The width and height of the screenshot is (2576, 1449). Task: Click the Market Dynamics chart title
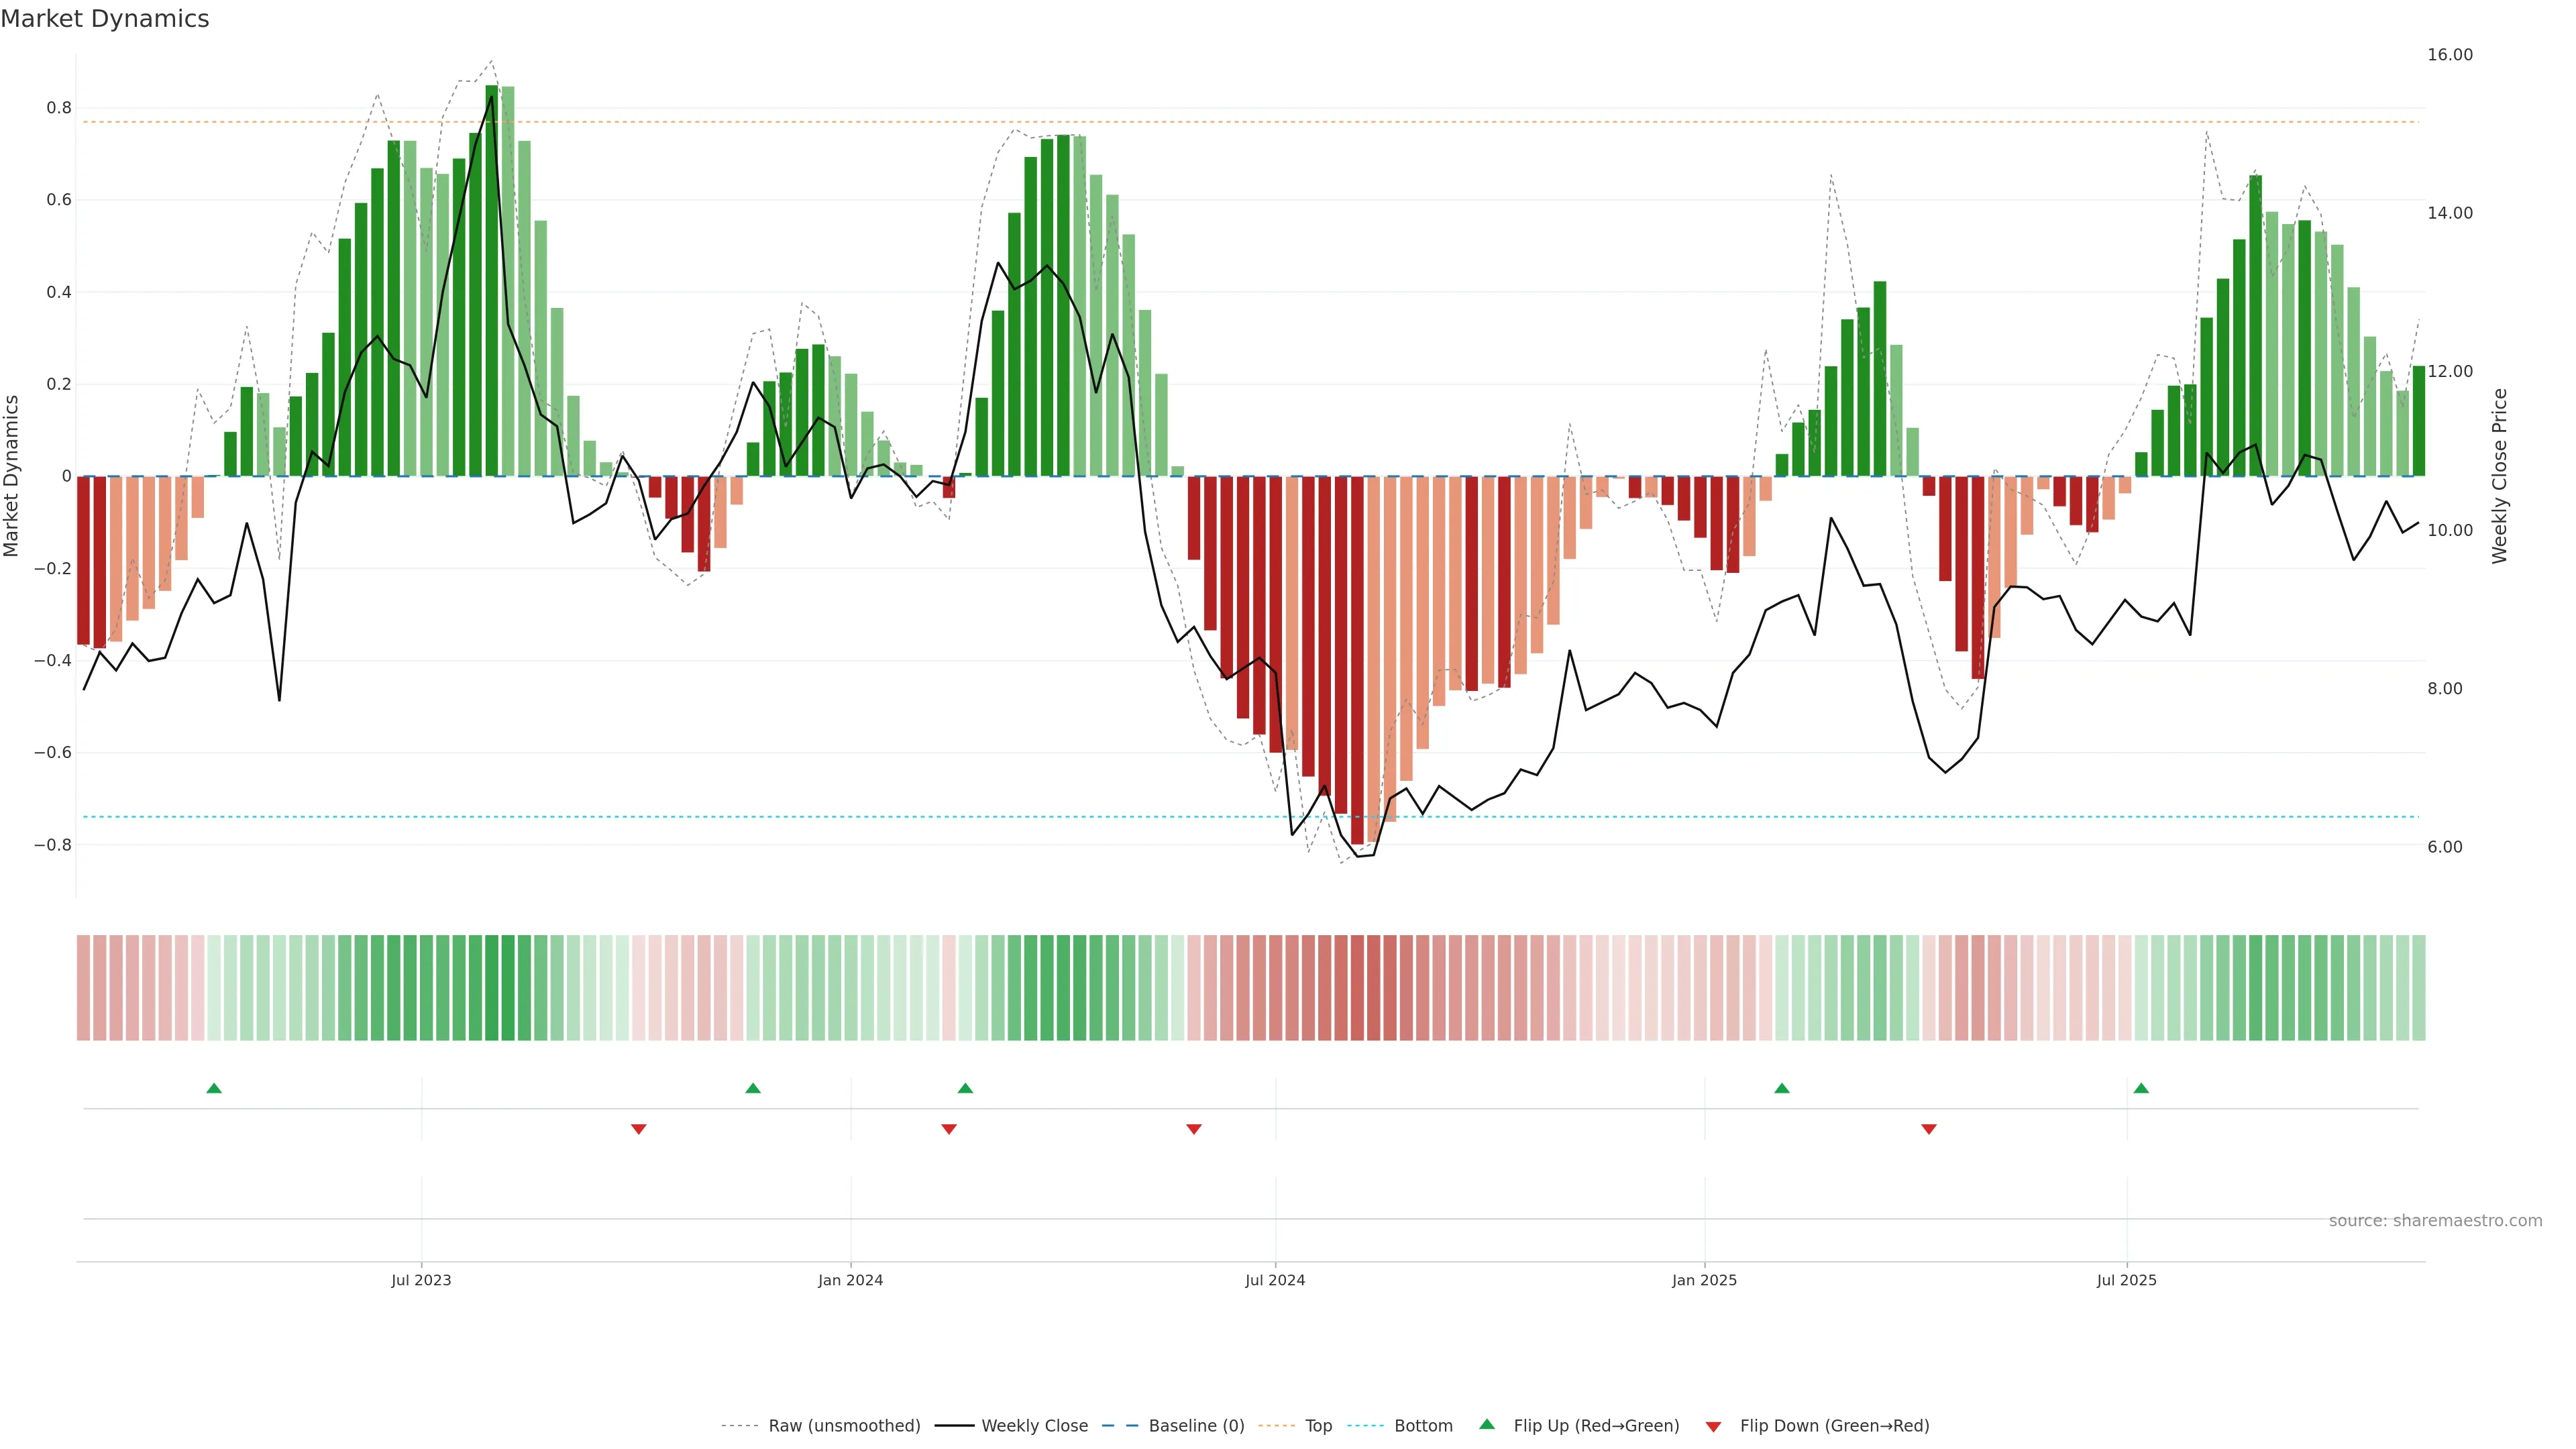pos(105,19)
